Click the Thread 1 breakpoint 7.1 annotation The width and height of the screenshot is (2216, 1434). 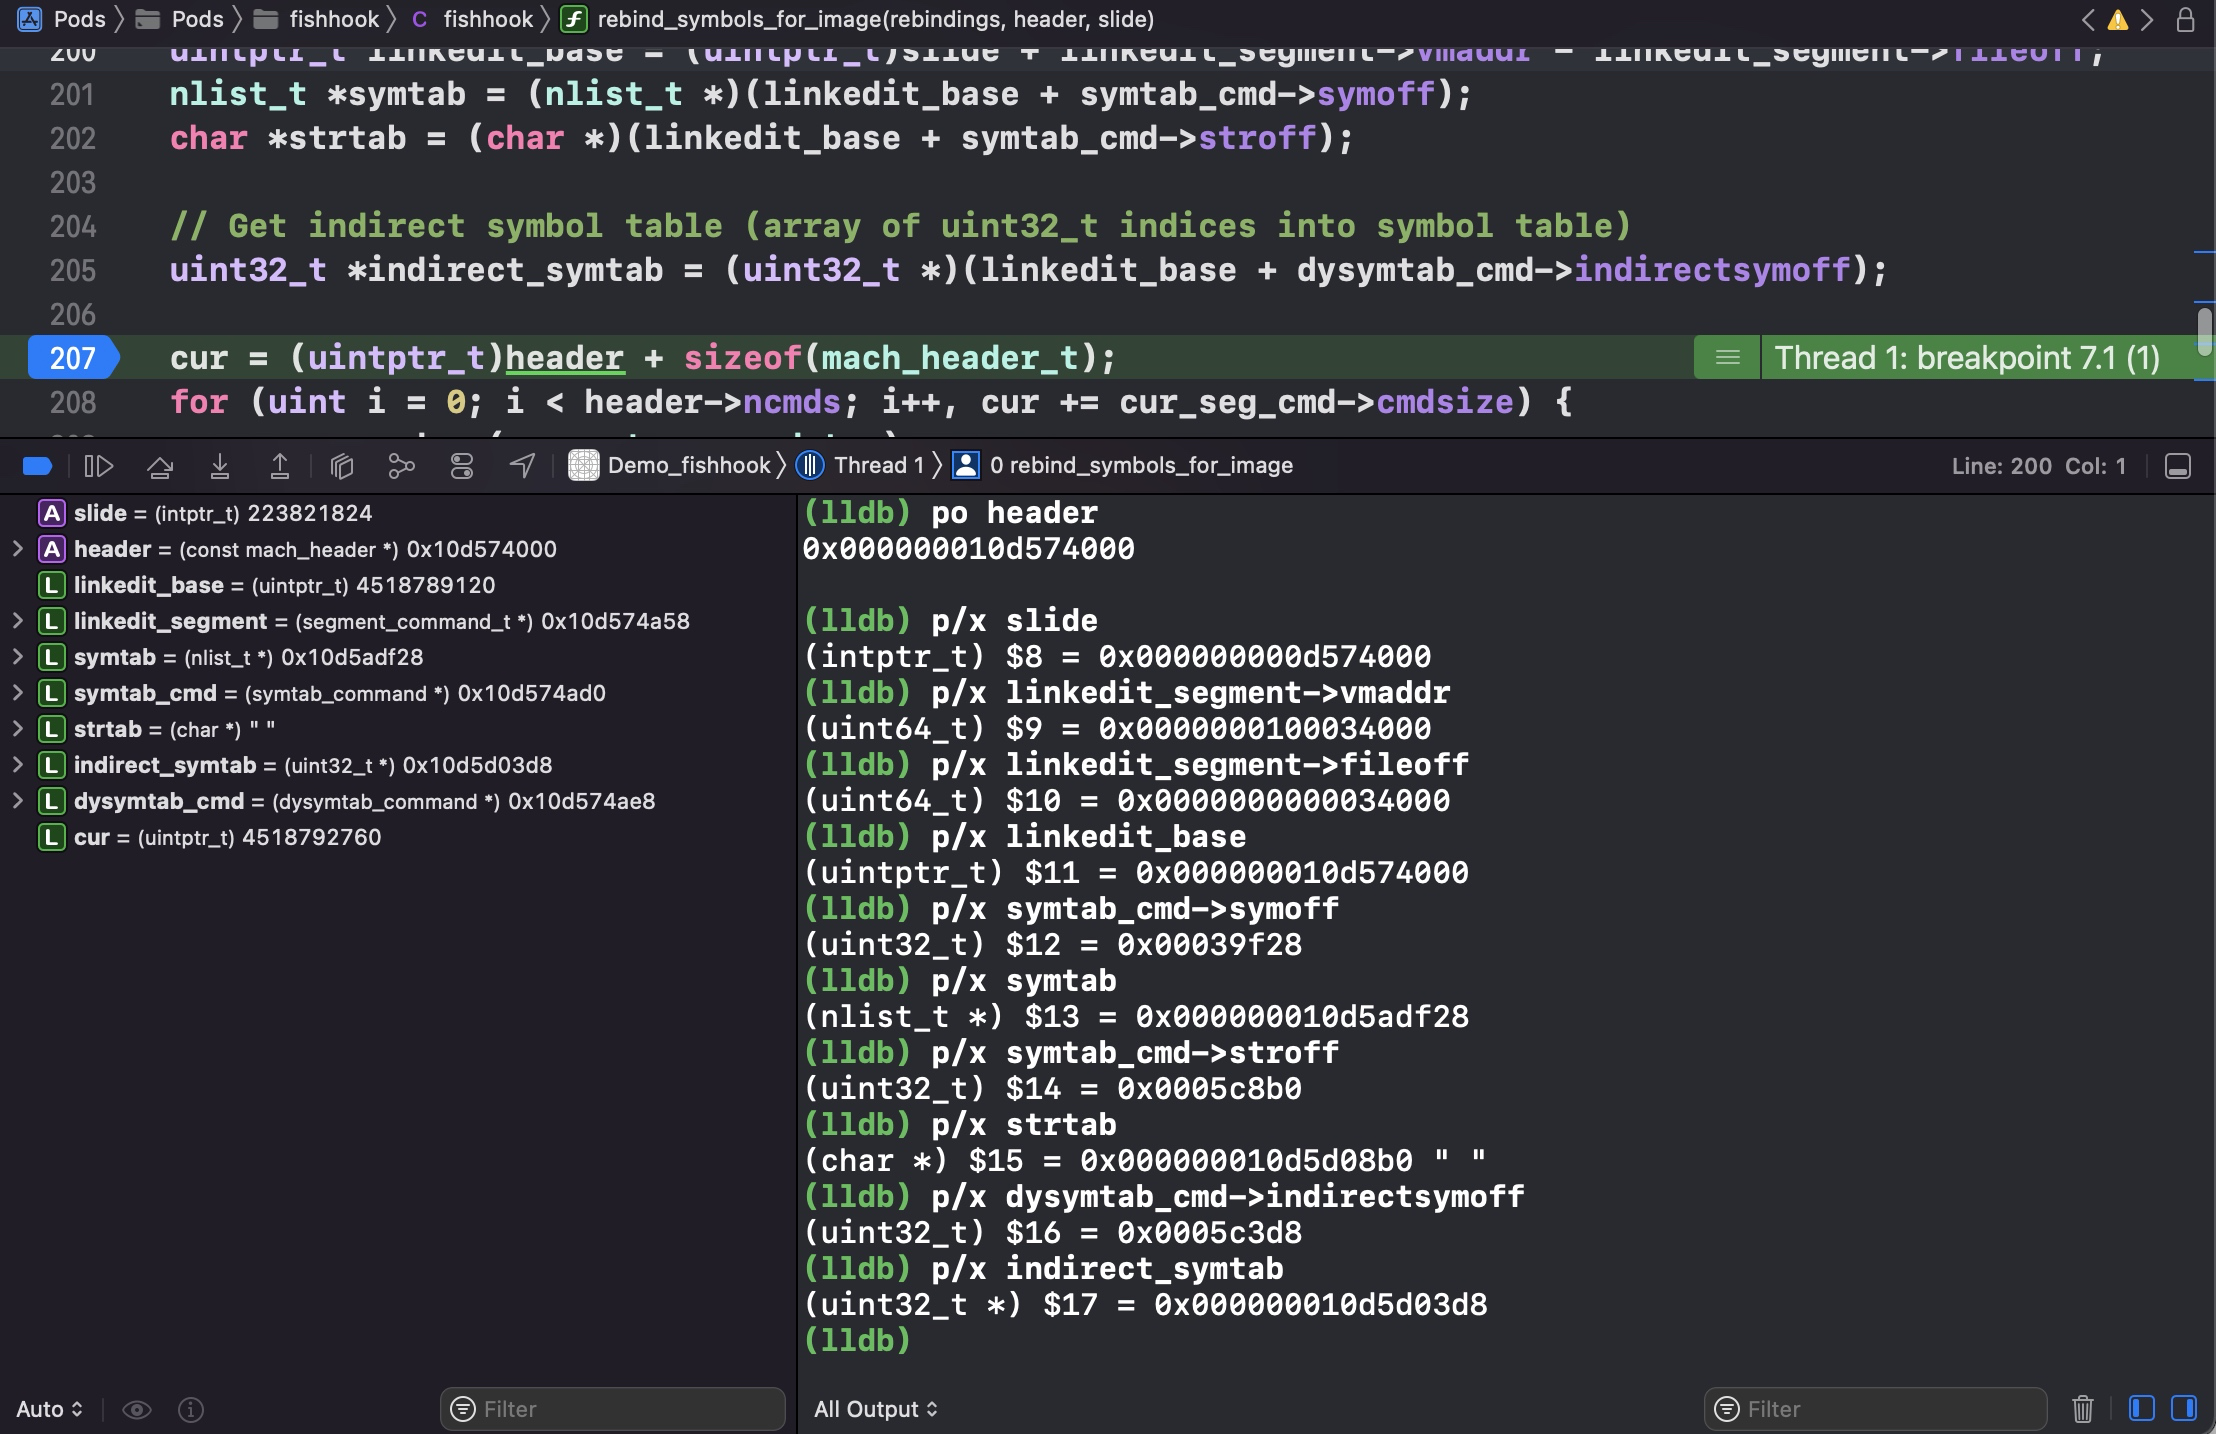tap(1966, 358)
